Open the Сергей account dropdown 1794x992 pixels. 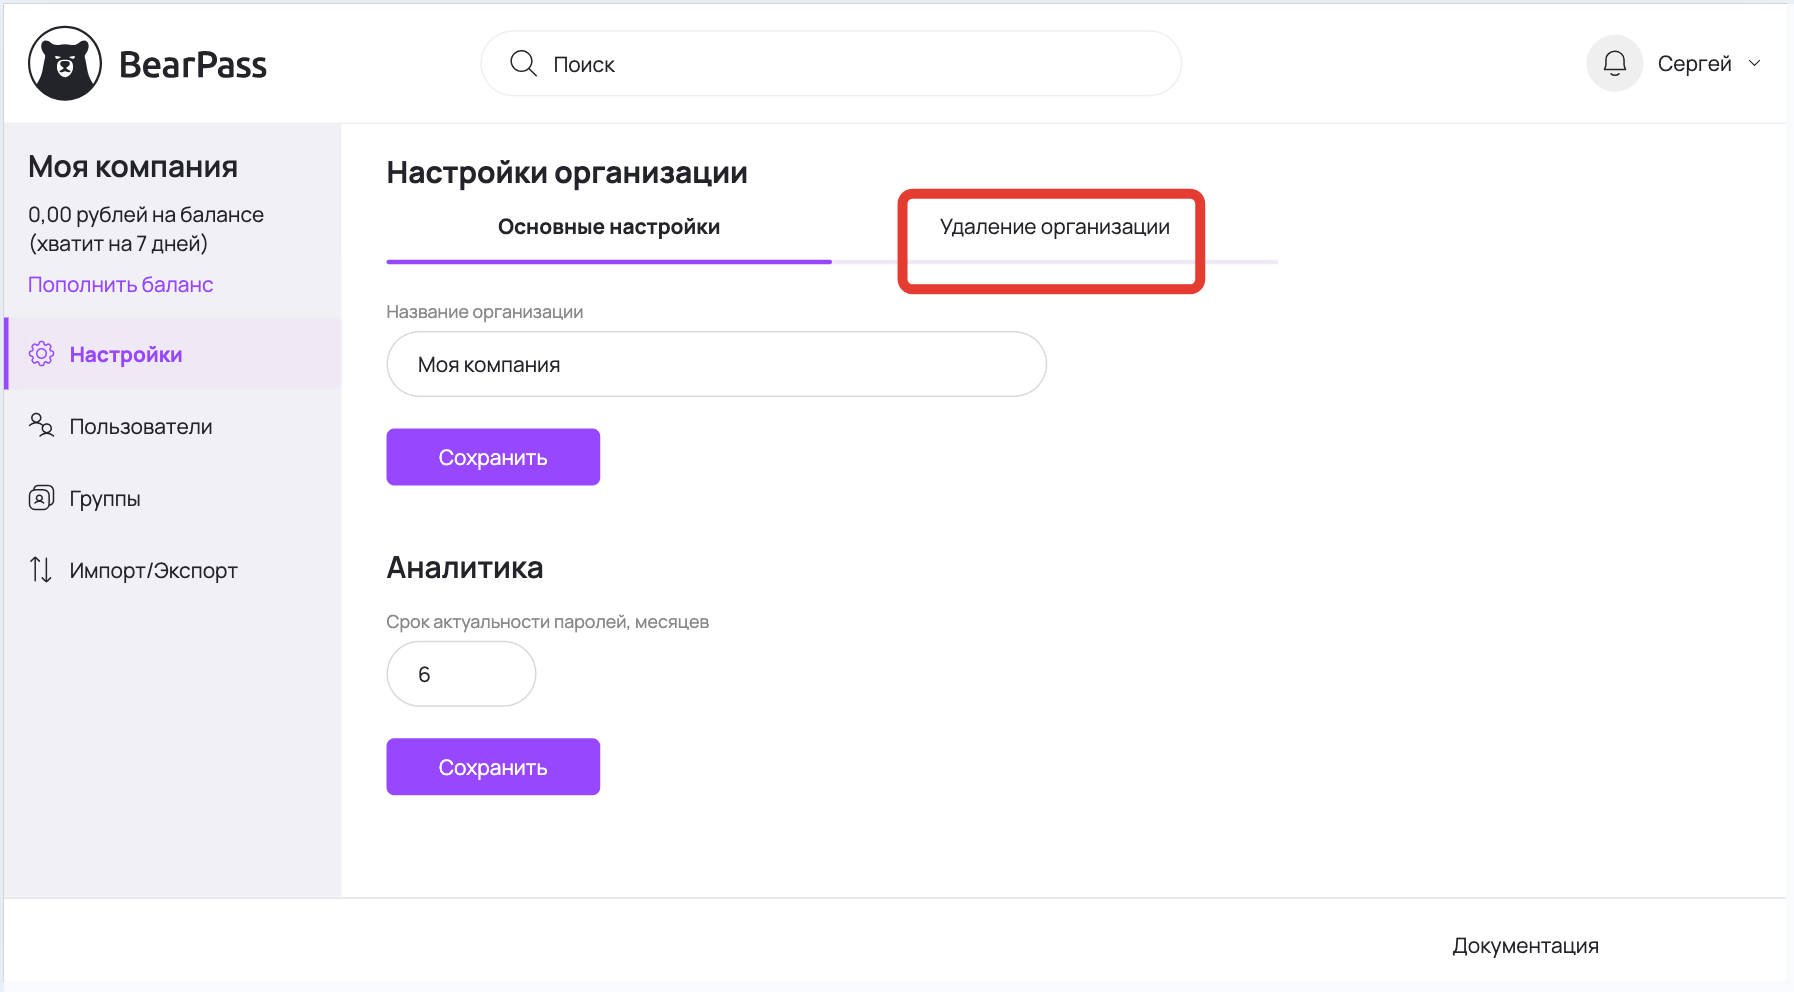click(1694, 64)
